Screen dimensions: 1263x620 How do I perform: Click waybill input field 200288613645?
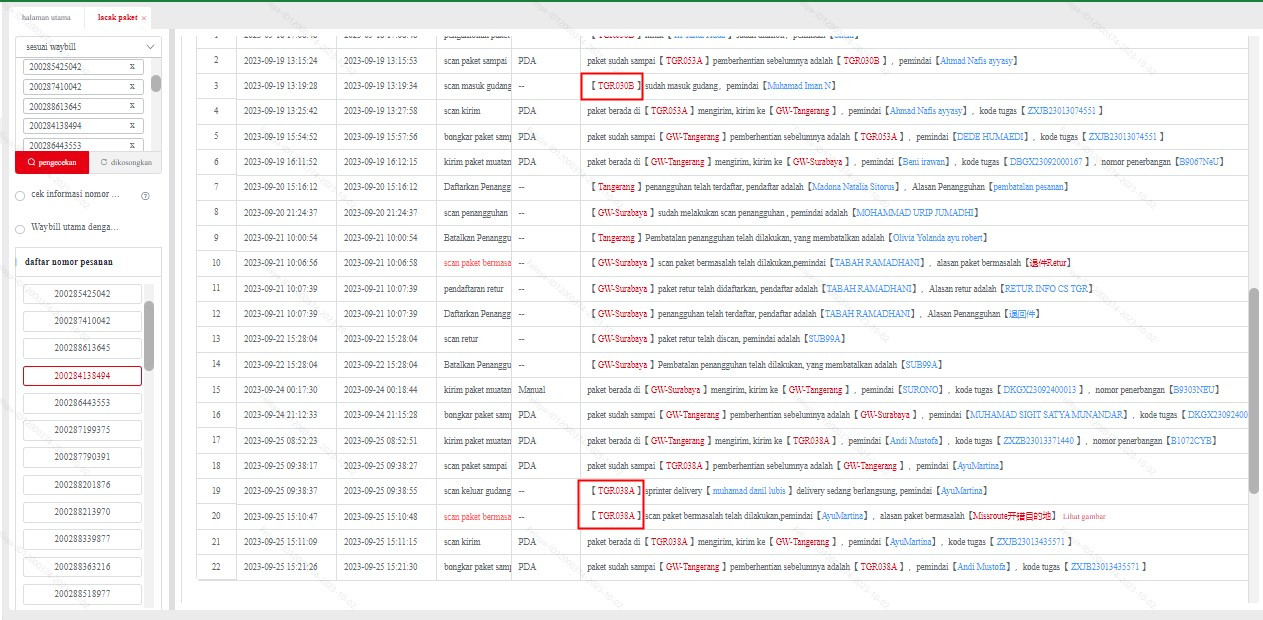pyautogui.click(x=83, y=106)
